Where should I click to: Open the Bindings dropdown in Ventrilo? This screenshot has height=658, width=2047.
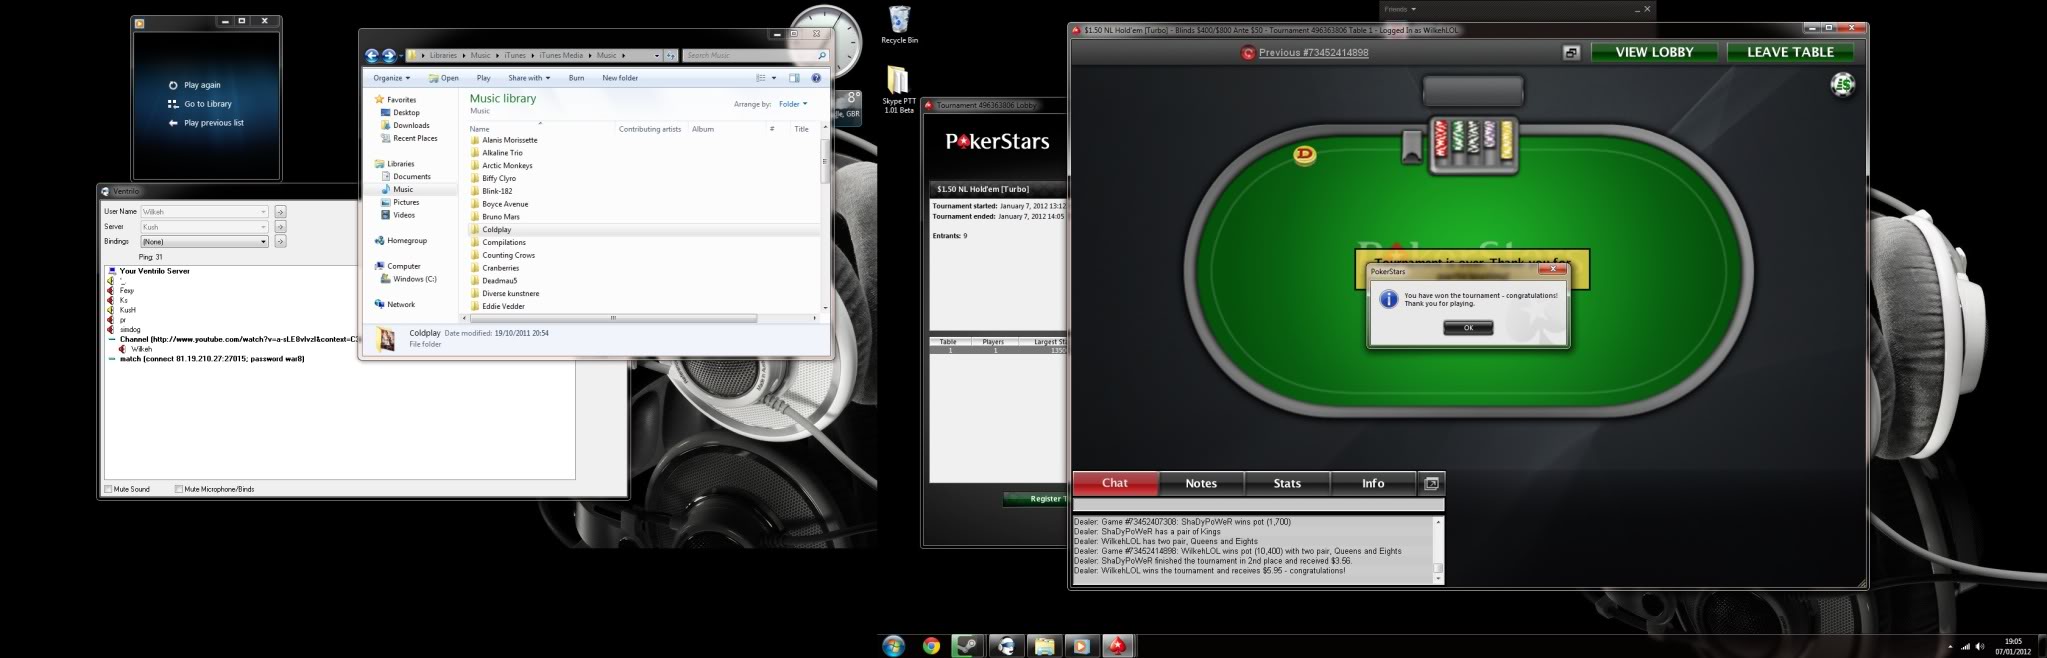pyautogui.click(x=204, y=242)
